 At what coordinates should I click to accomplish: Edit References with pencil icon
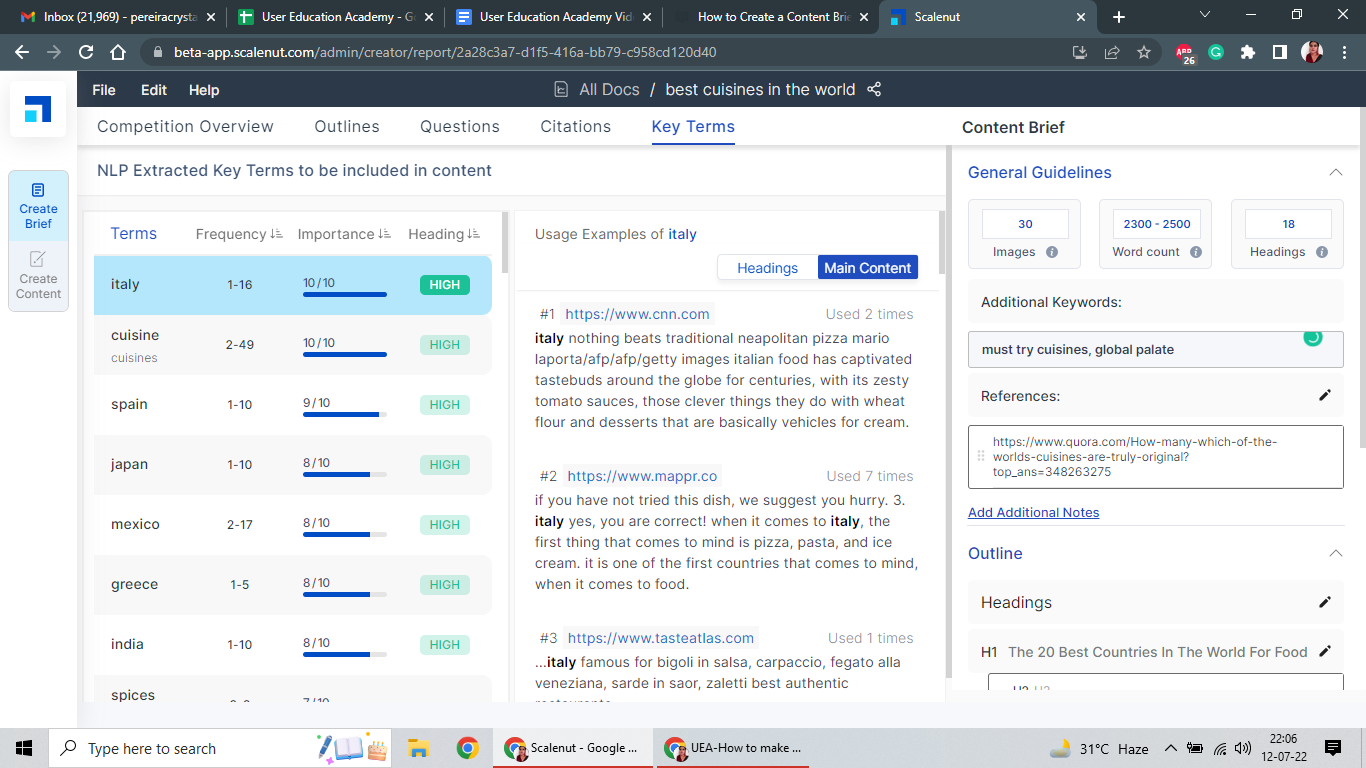(1325, 395)
